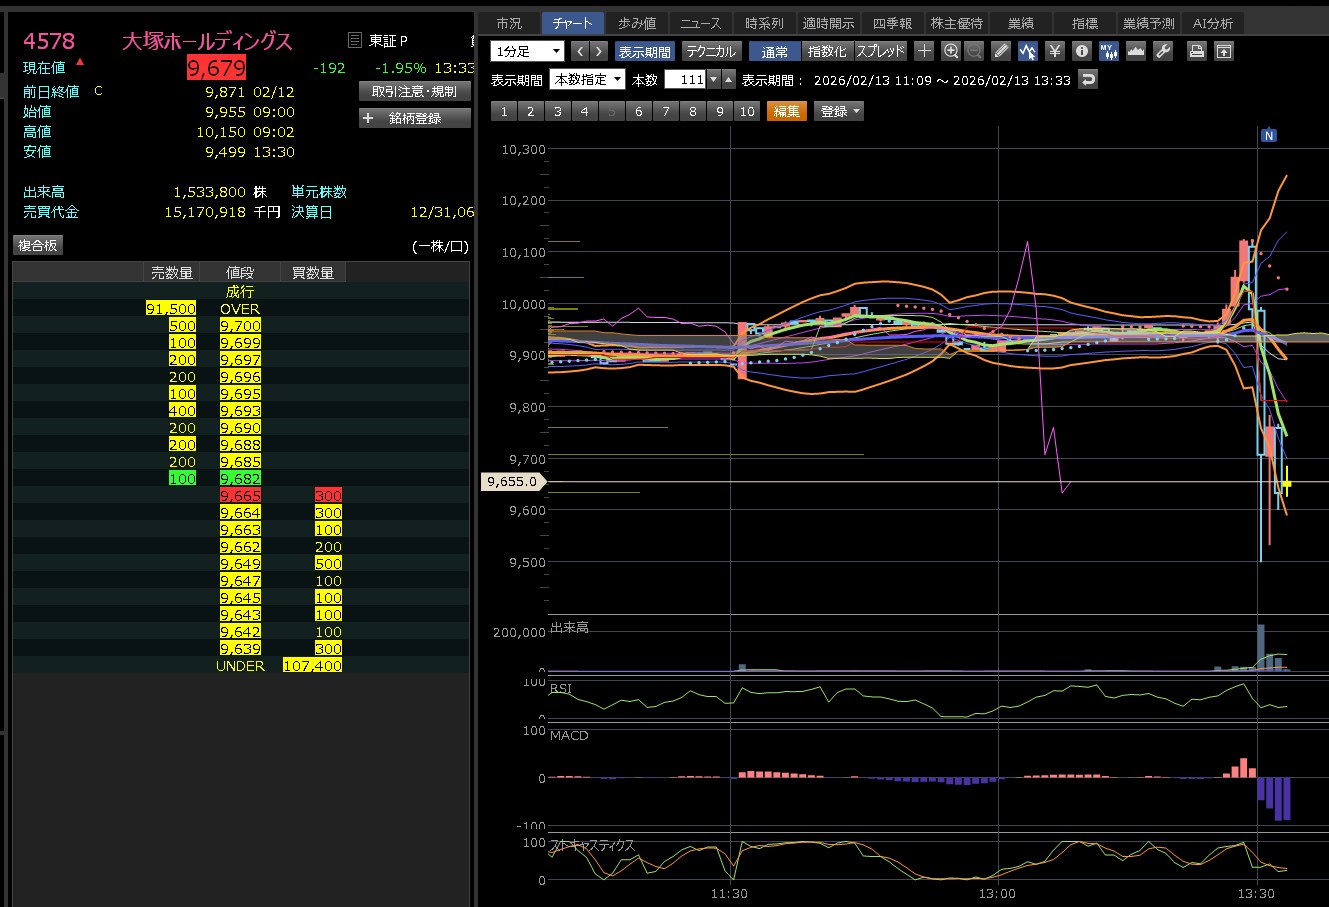Open the chart info icon

coord(1081,51)
